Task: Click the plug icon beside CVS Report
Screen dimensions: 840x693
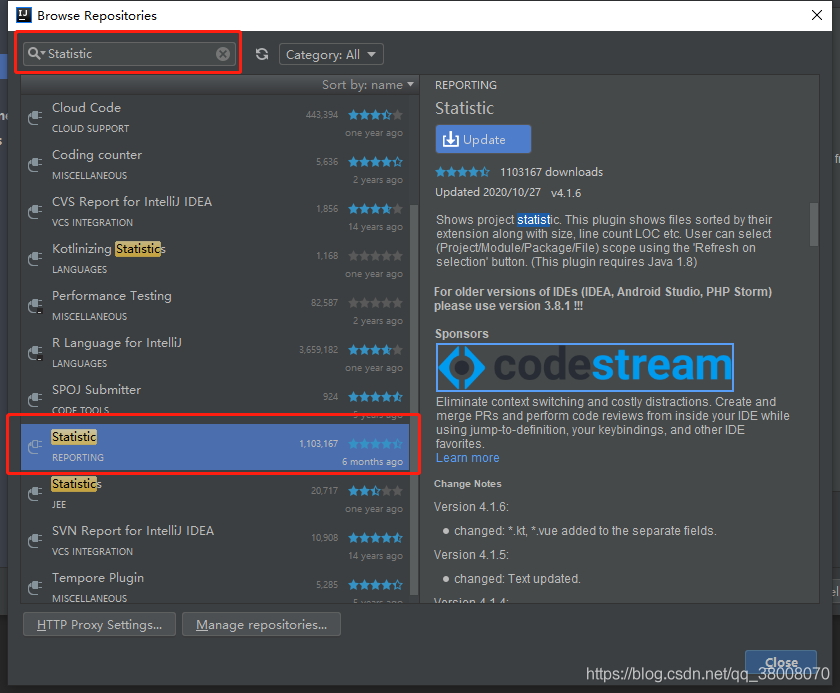Action: click(35, 212)
